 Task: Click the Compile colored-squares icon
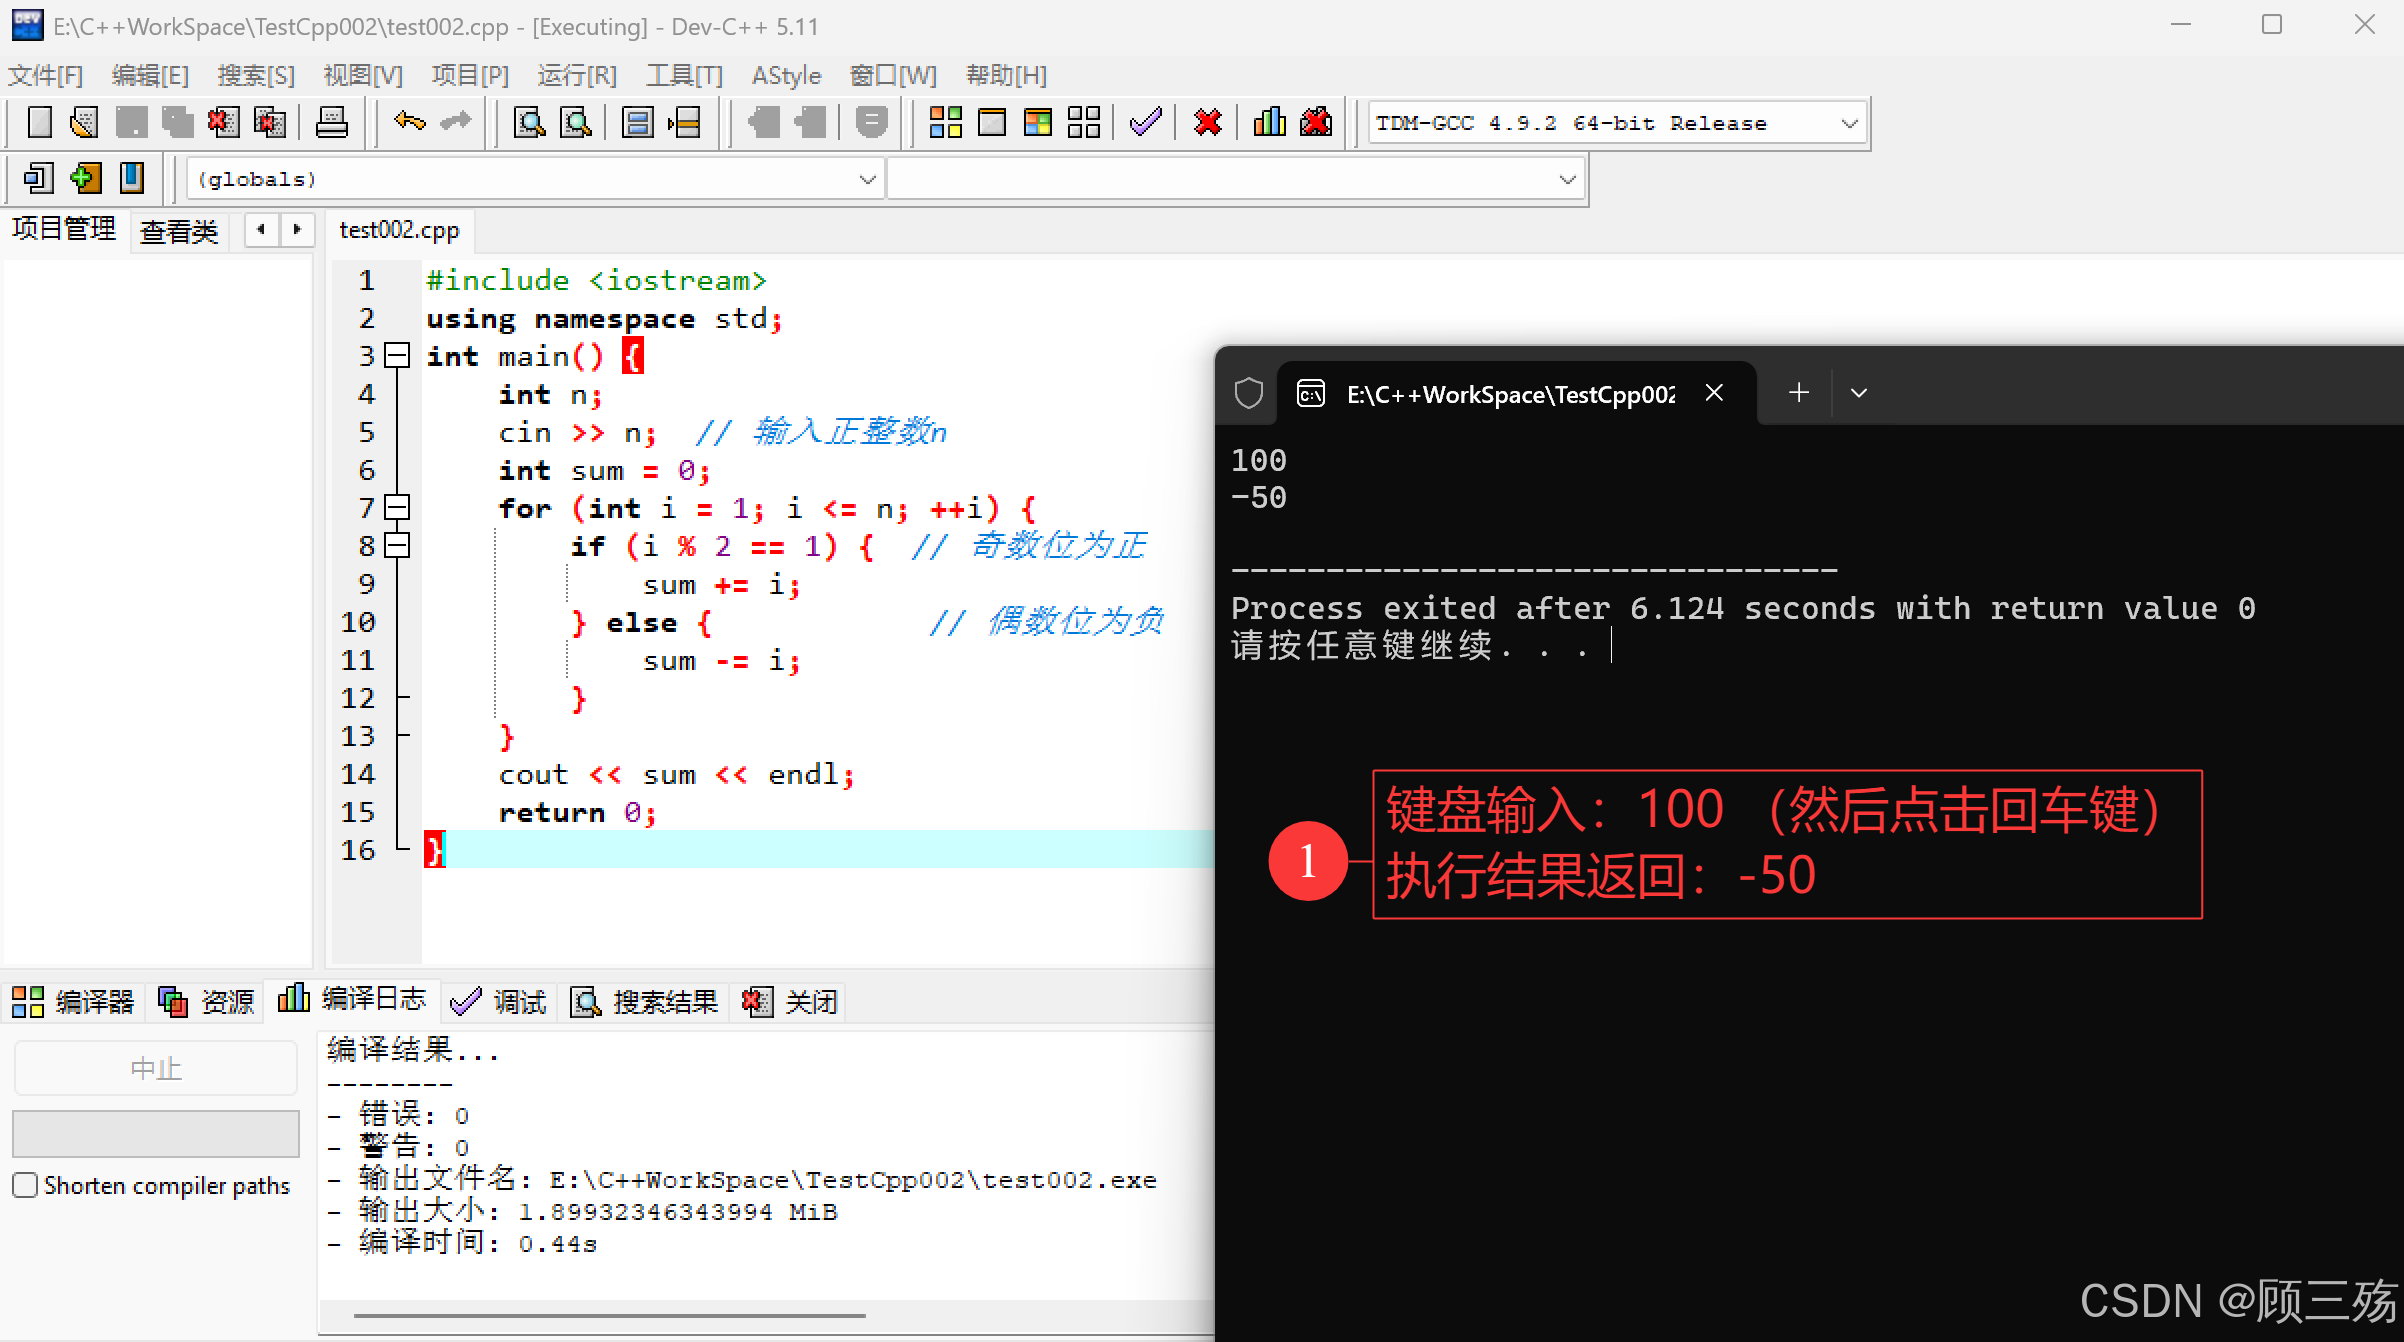945,123
